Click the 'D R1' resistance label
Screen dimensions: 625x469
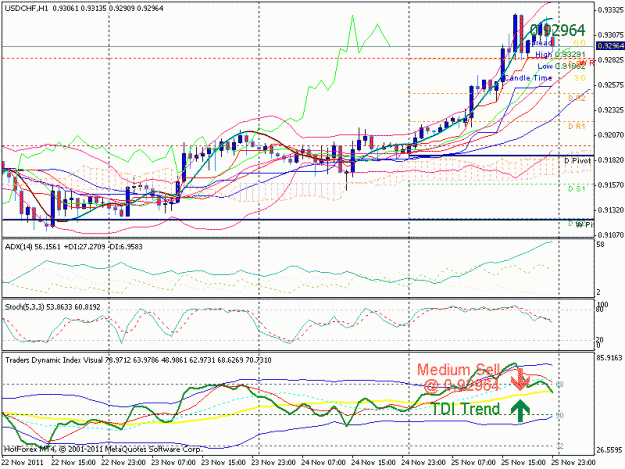[577, 126]
